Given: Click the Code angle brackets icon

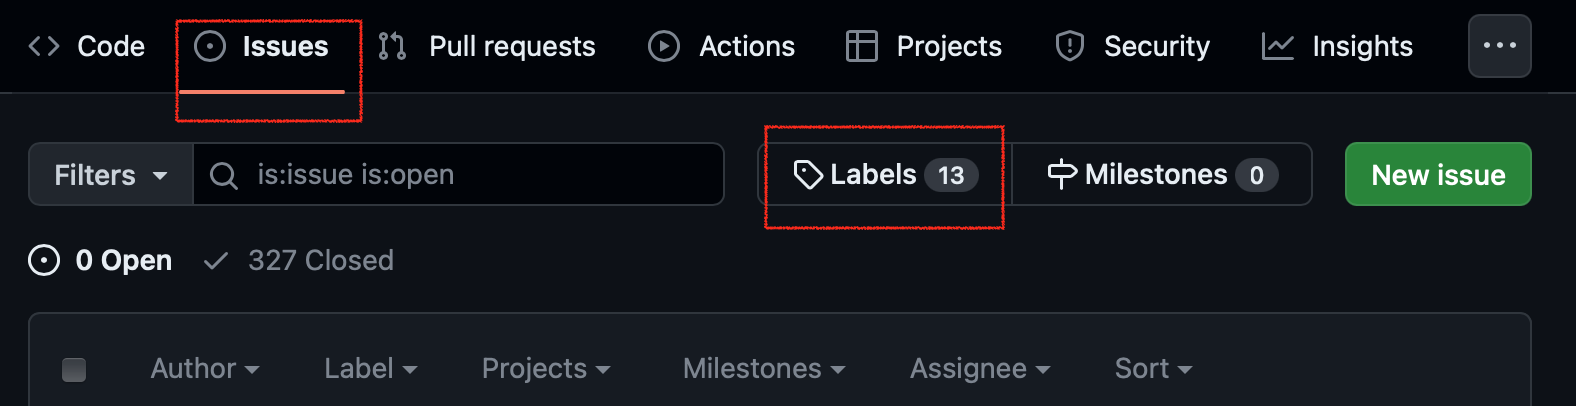Looking at the screenshot, I should pyautogui.click(x=44, y=46).
